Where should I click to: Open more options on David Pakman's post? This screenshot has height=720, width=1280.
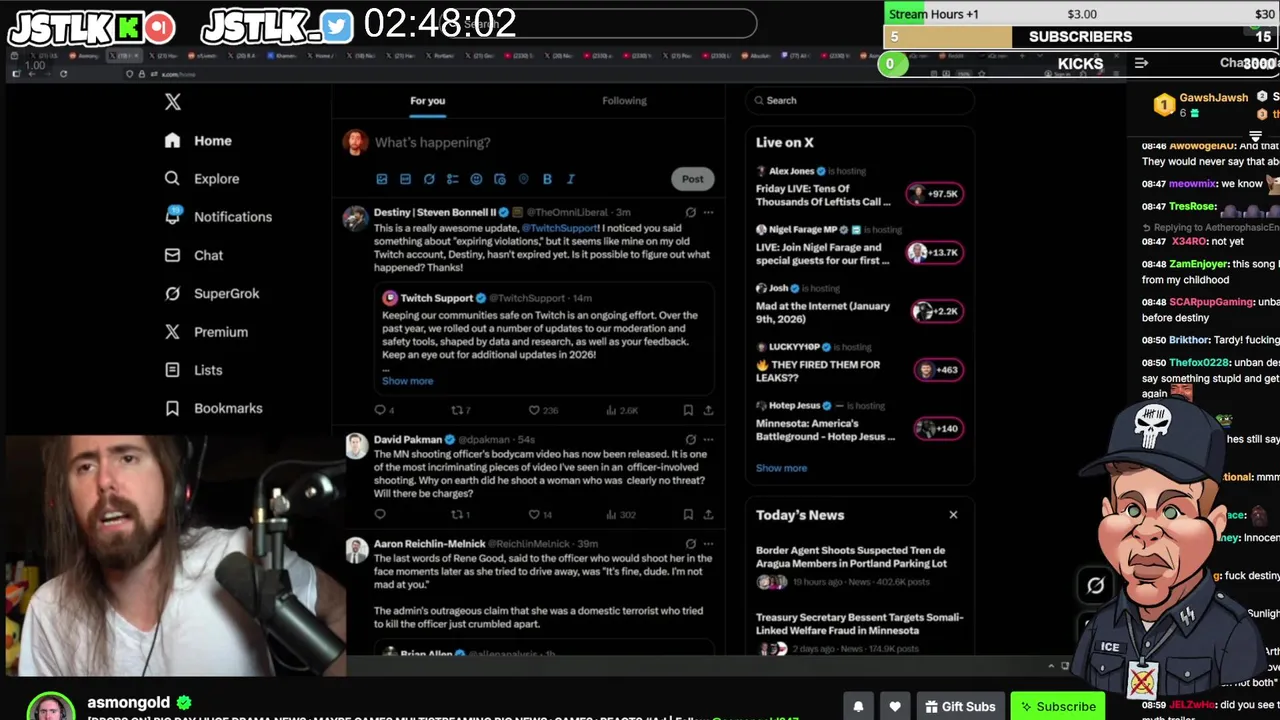(x=708, y=439)
